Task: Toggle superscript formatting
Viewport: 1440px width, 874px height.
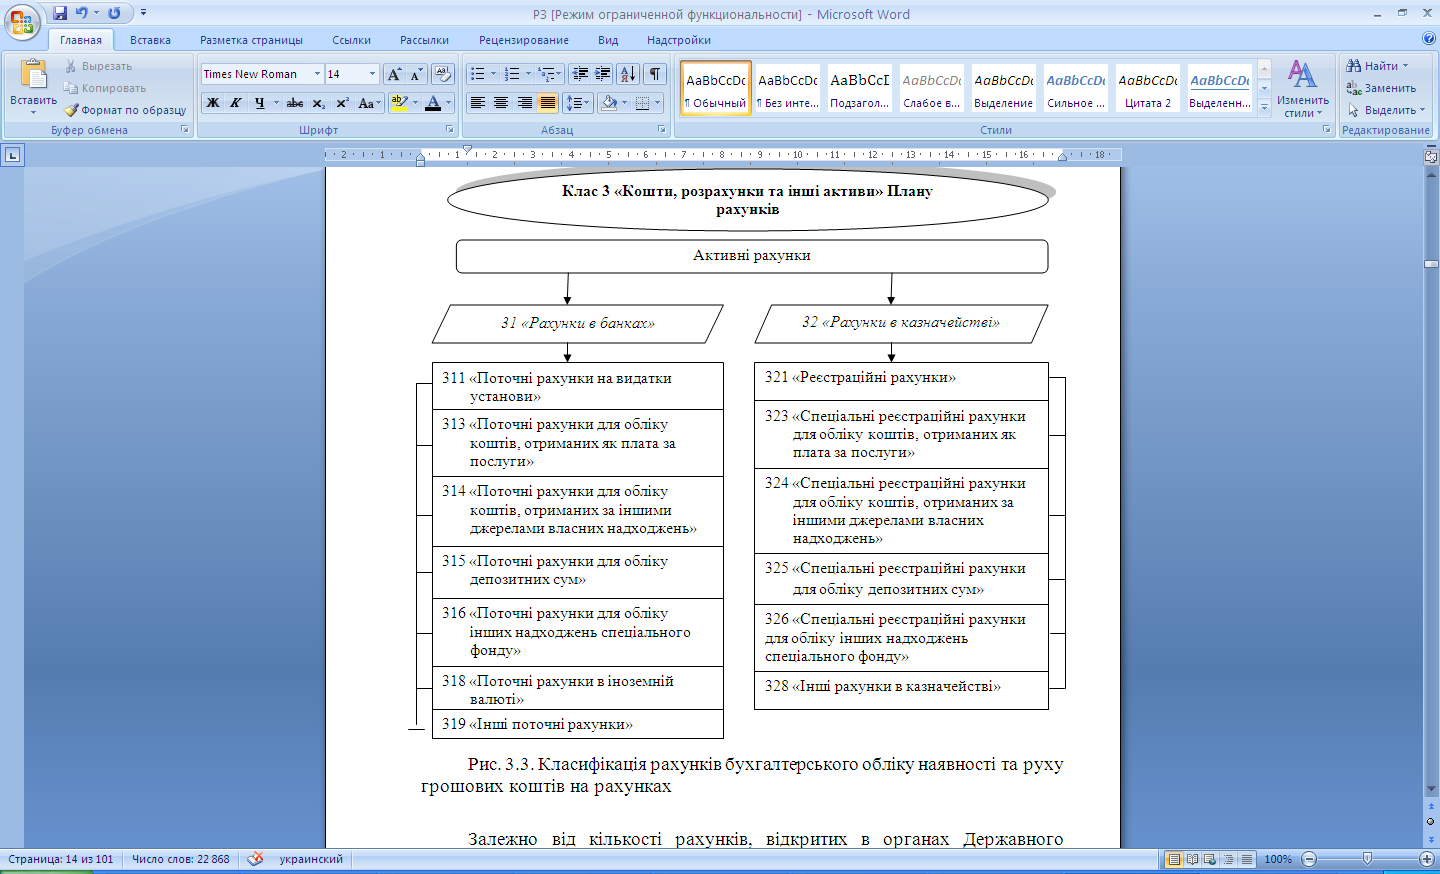Action: point(342,103)
